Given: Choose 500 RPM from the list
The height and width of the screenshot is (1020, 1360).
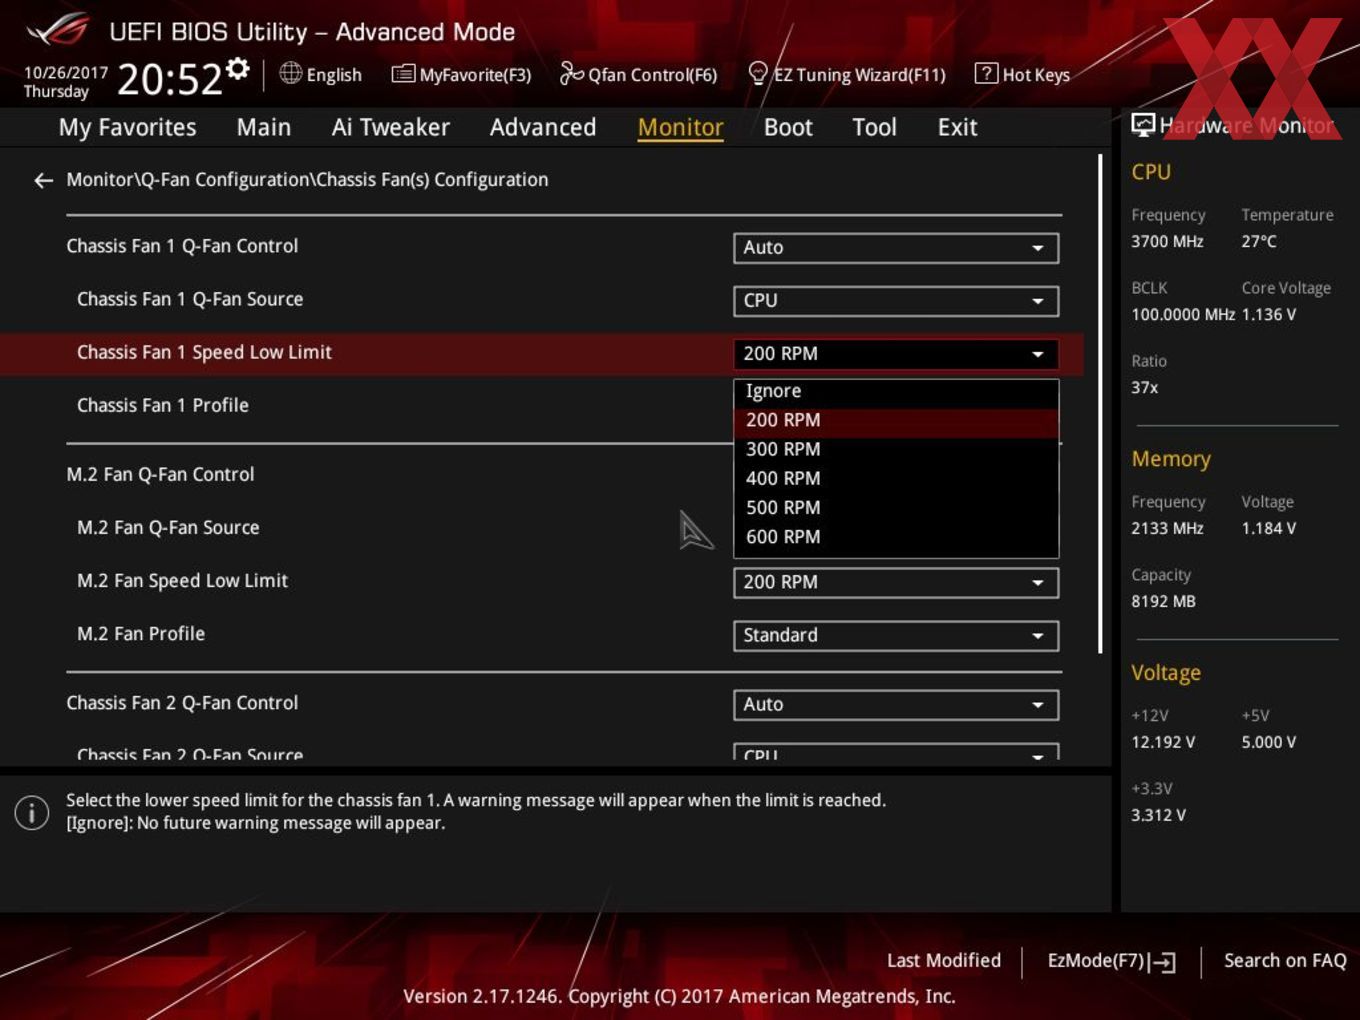Looking at the screenshot, I should 896,508.
